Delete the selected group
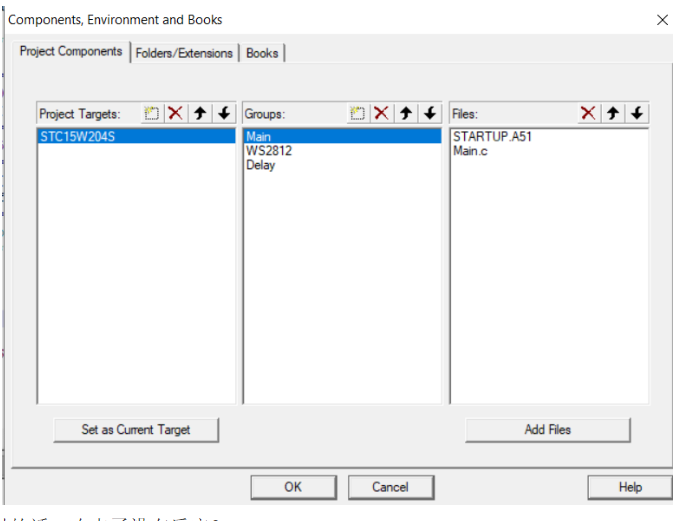This screenshot has width=689, height=521. tap(381, 113)
